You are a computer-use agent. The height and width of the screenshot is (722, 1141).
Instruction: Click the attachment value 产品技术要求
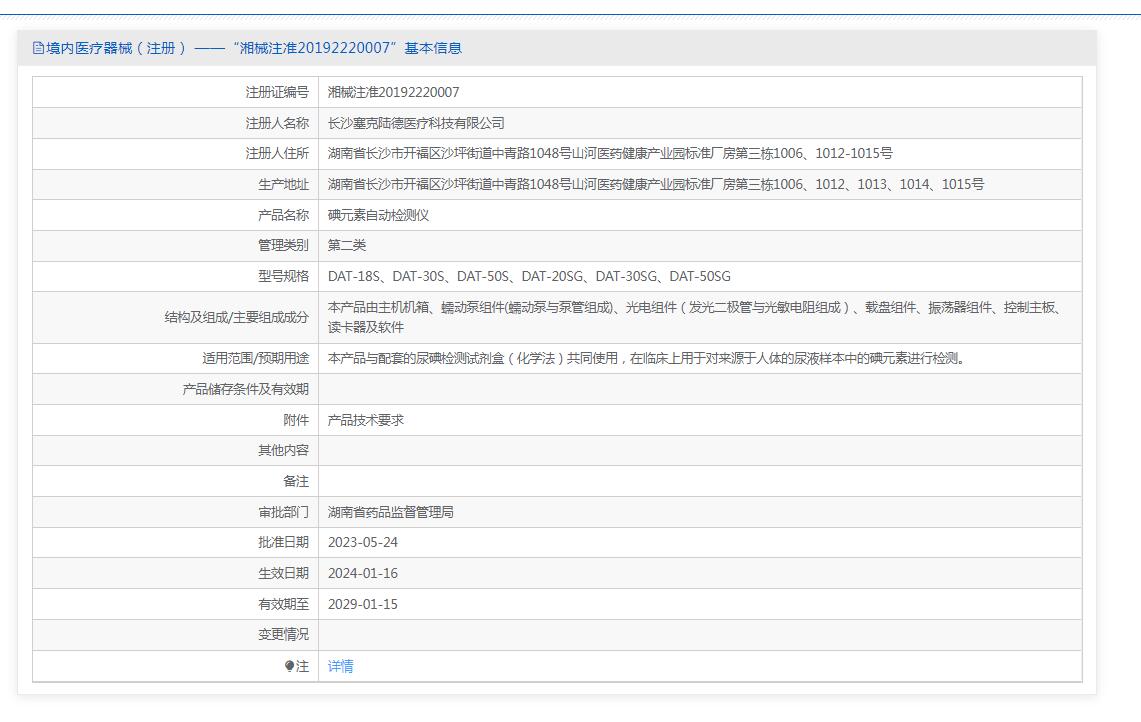[366, 420]
